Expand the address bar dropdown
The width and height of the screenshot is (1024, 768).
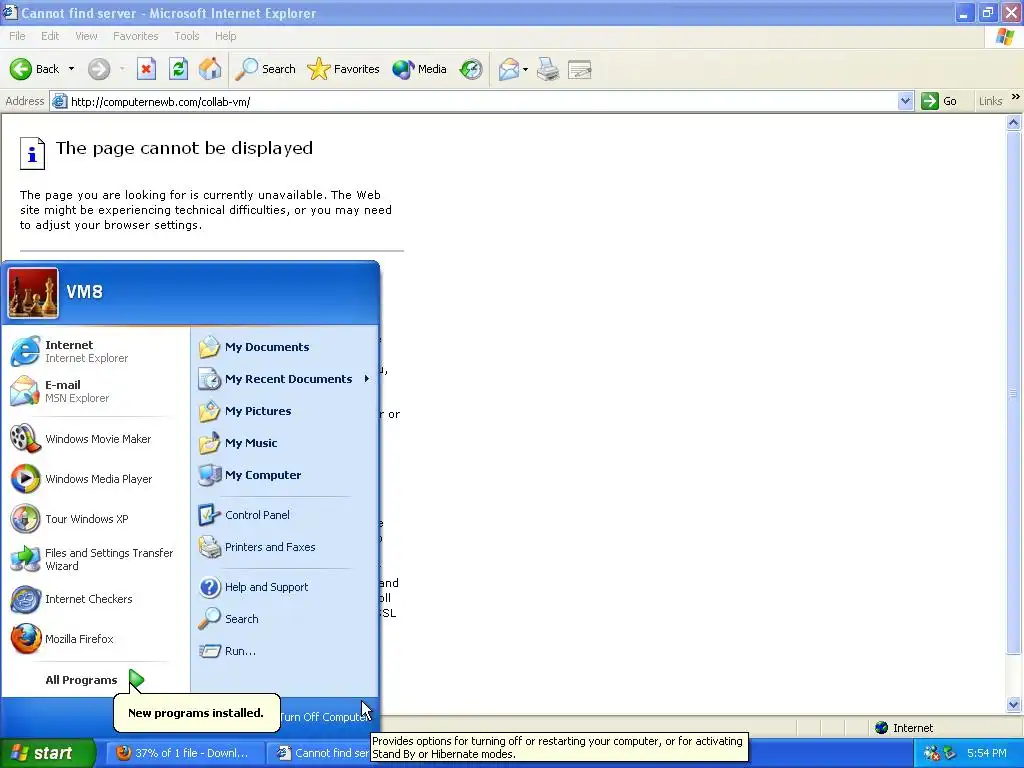[905, 101]
